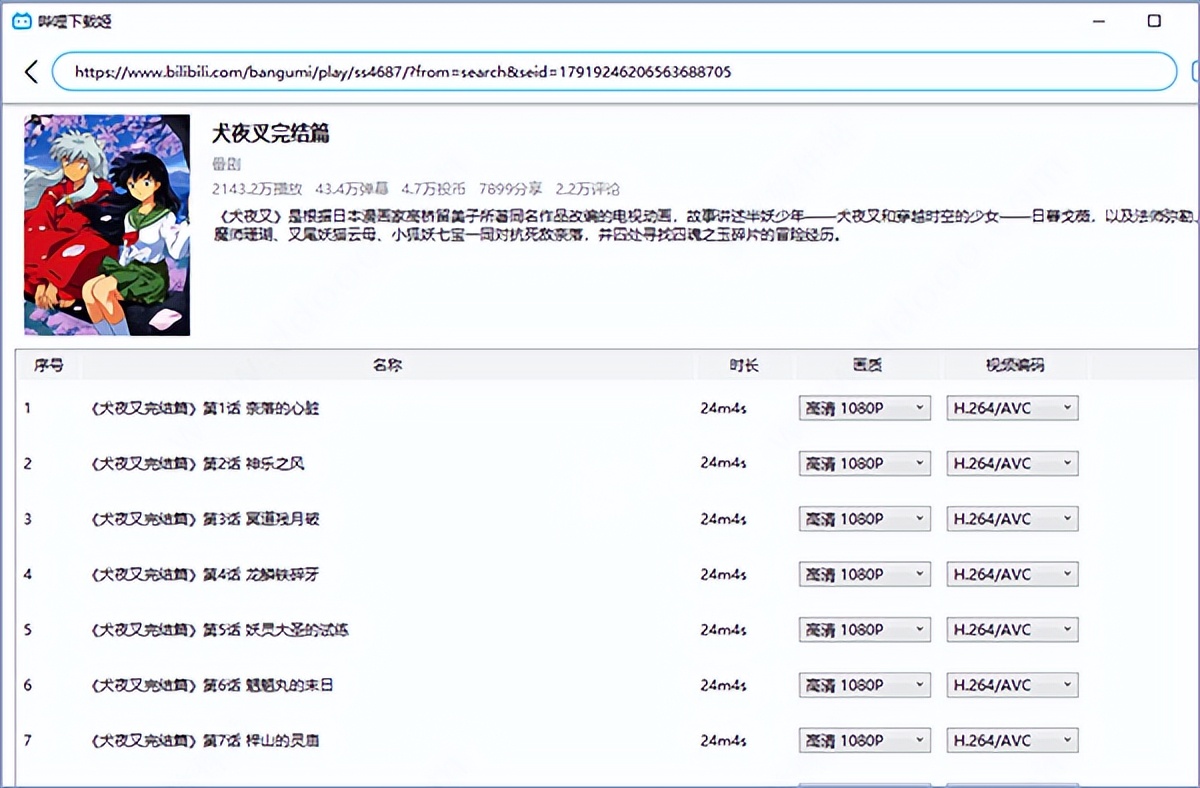Click the 序号 column header
Screen dimensions: 1200x788
click(x=48, y=366)
